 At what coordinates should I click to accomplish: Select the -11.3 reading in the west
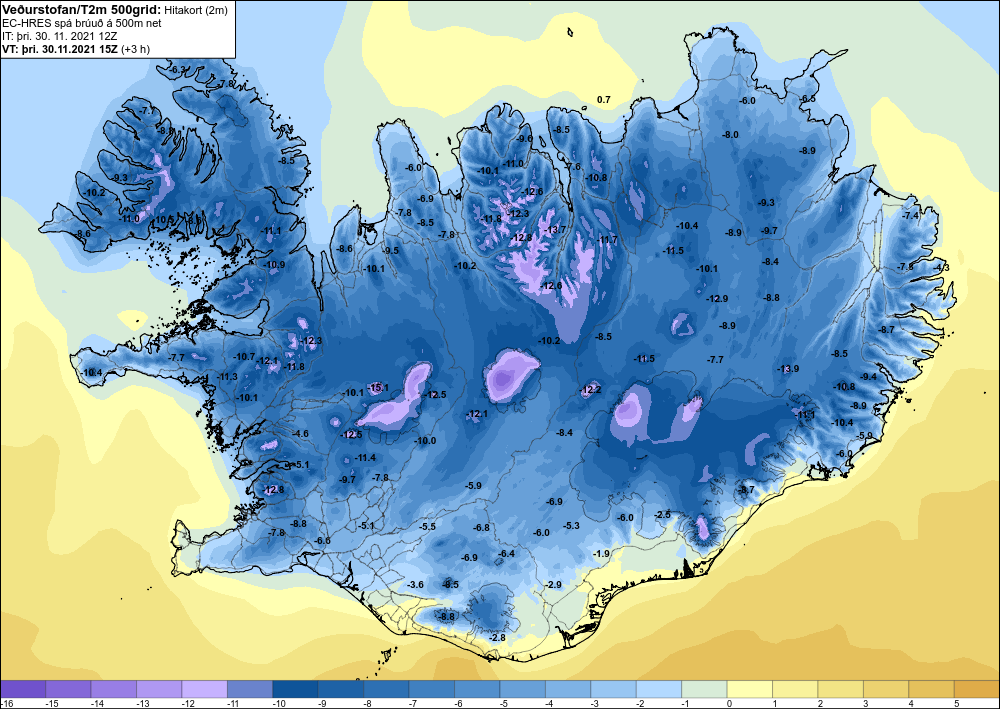pos(227,377)
